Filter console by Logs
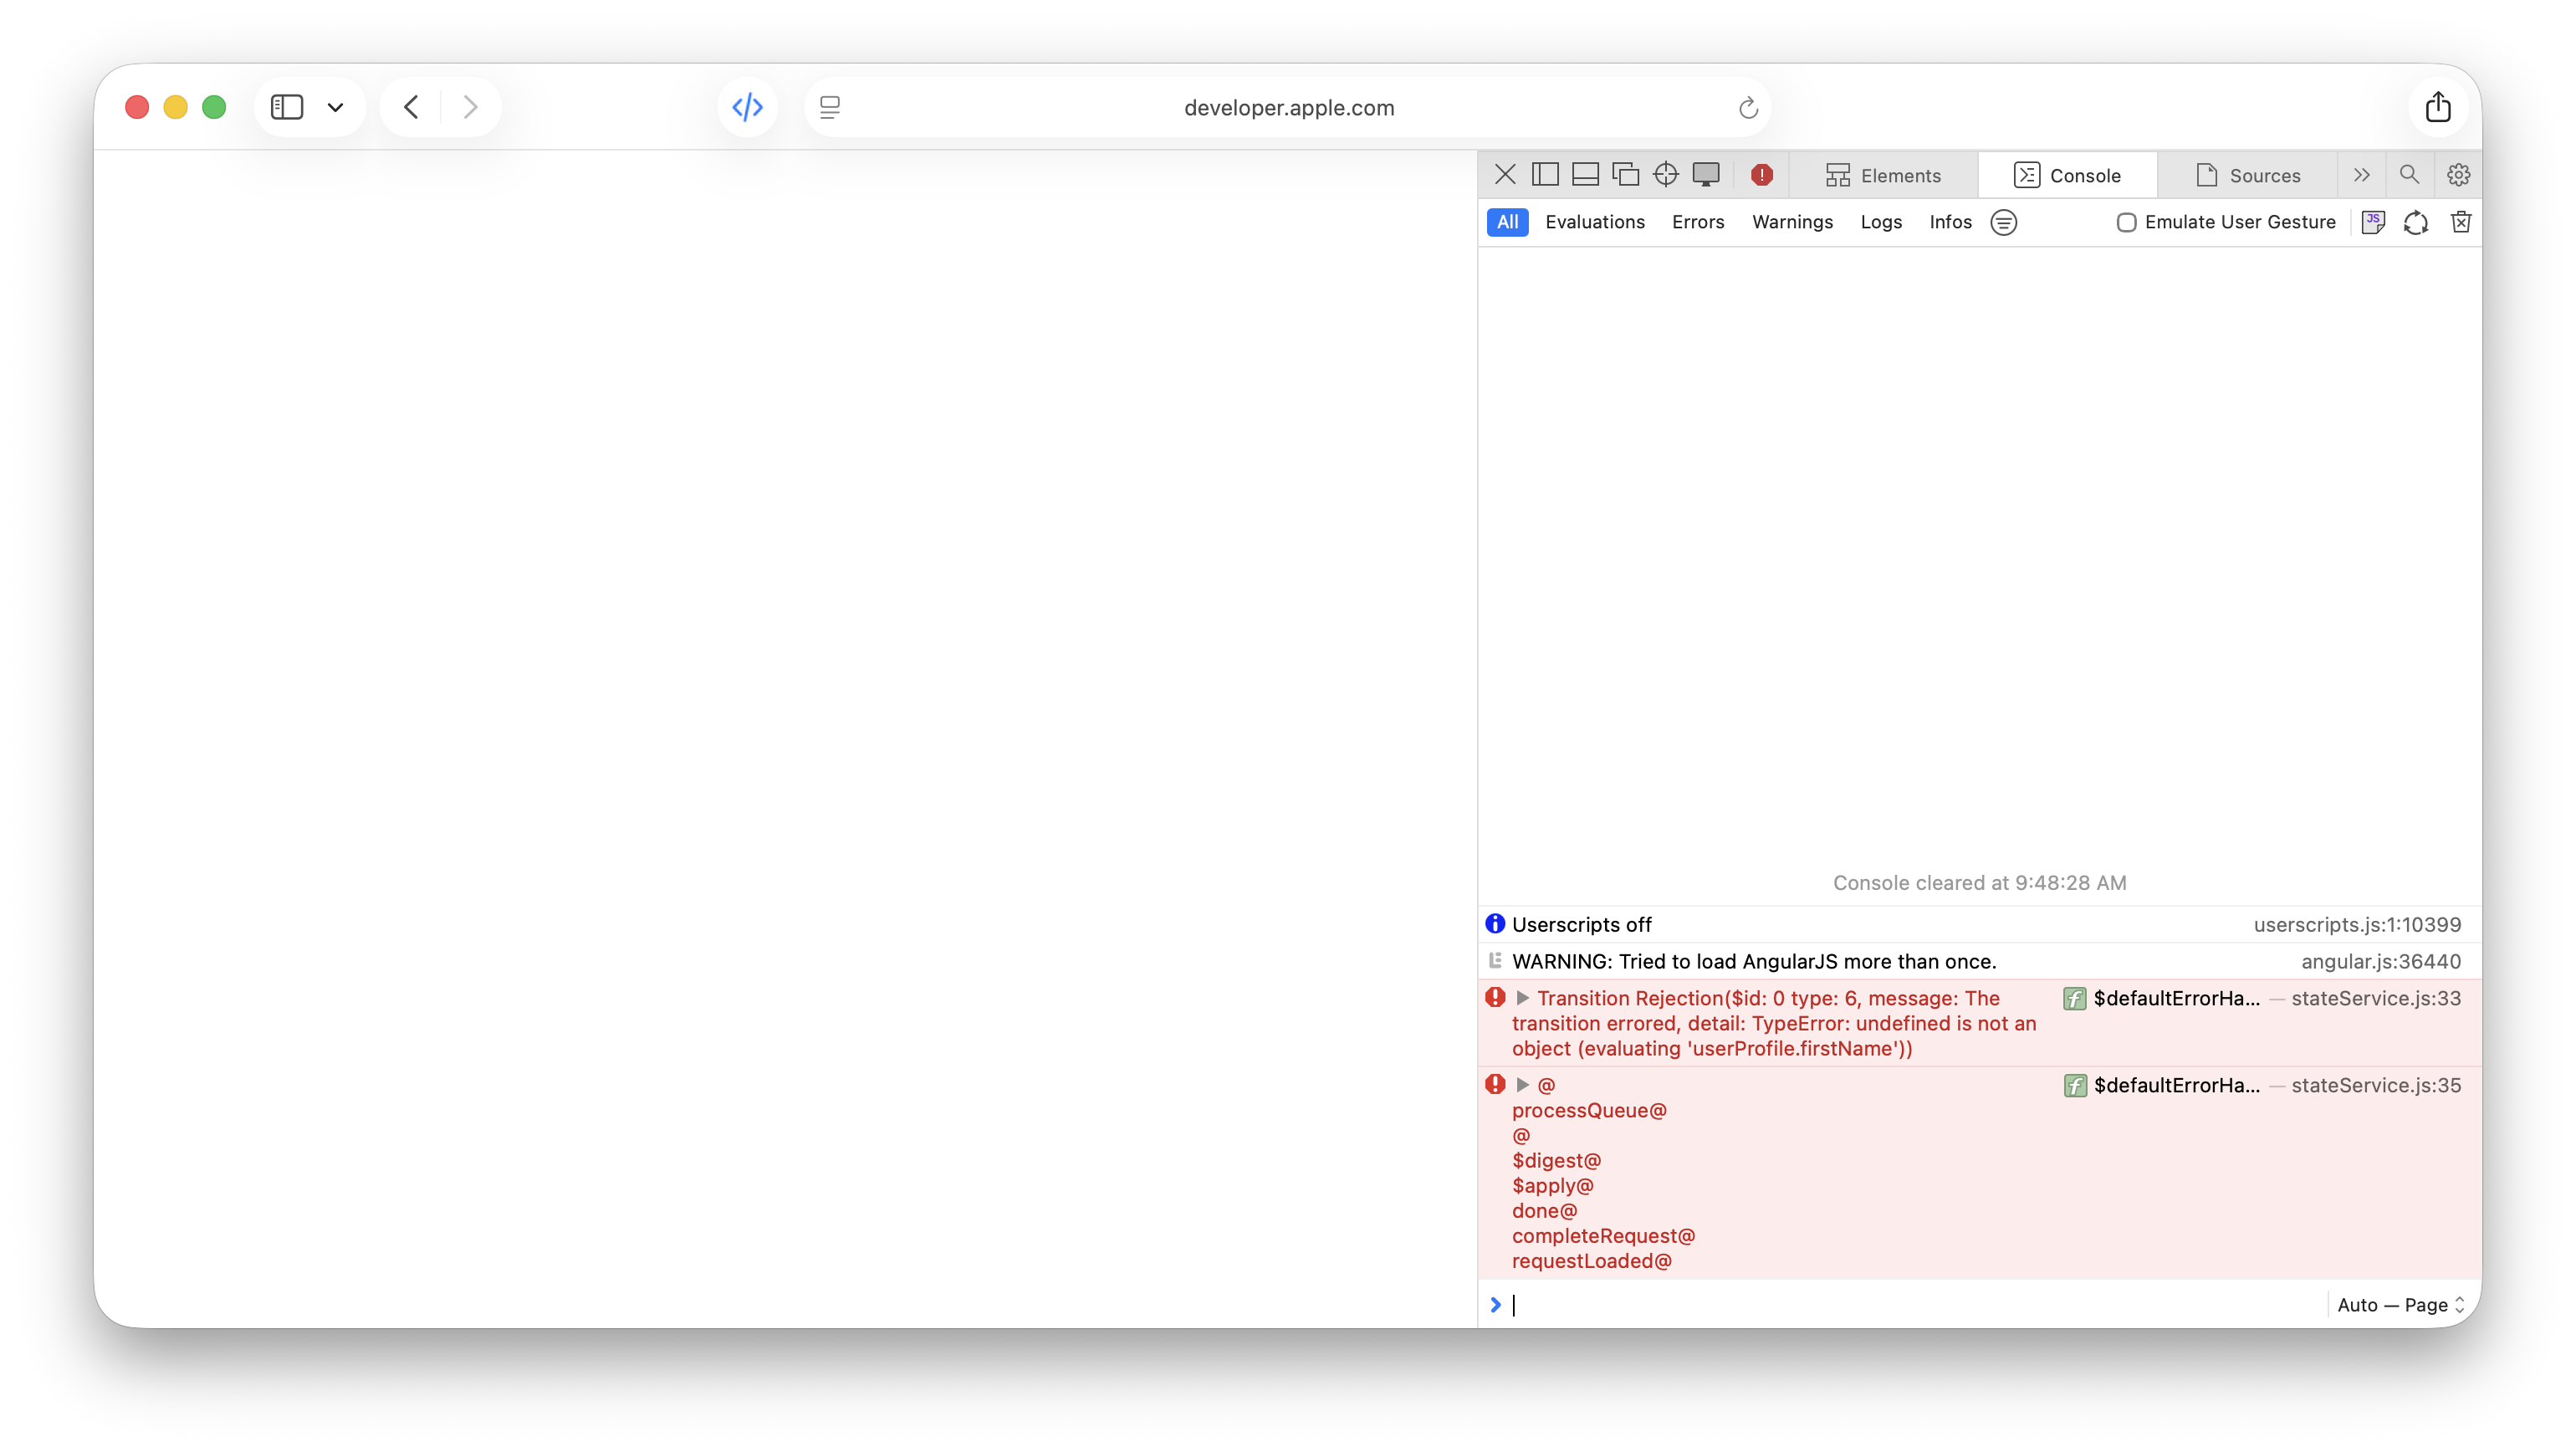The height and width of the screenshot is (1452, 2576). (1880, 222)
